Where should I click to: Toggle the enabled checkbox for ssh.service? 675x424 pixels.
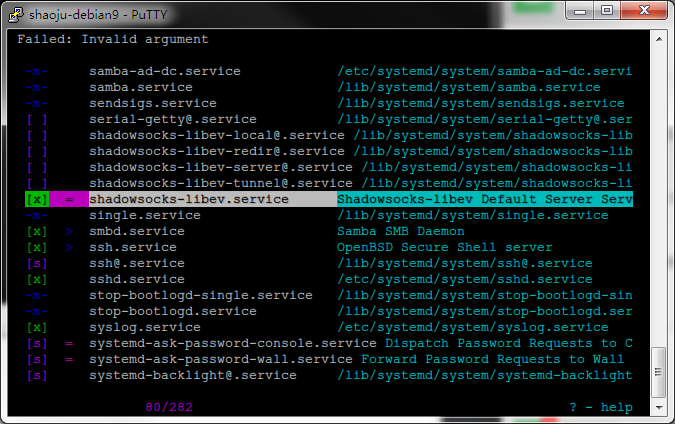pyautogui.click(x=37, y=247)
